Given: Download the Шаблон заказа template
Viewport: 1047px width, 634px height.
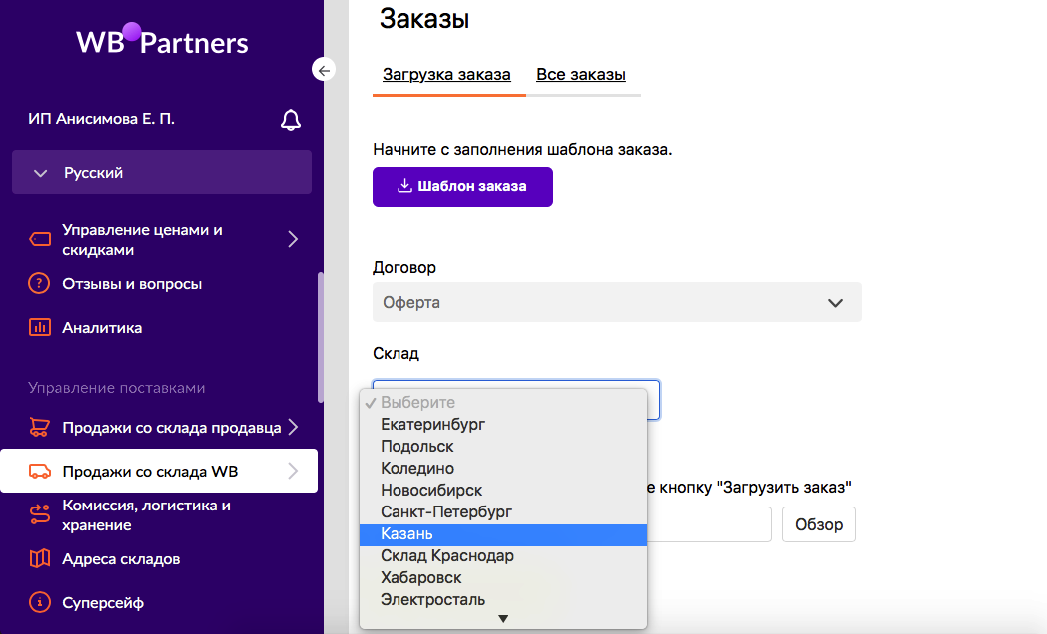Looking at the screenshot, I should [x=463, y=186].
